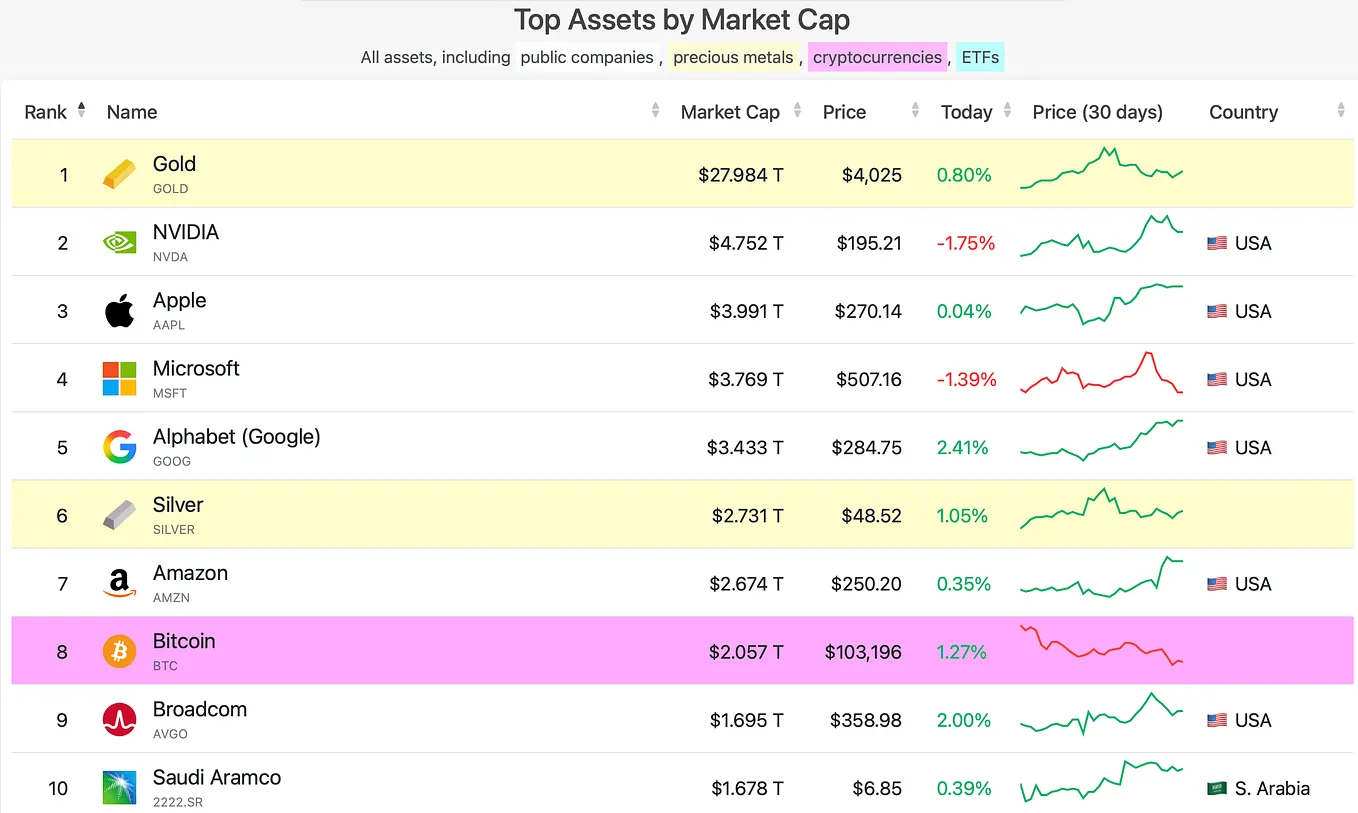Click the USA flag in Alphabet row
The height and width of the screenshot is (813, 1358).
(1217, 447)
